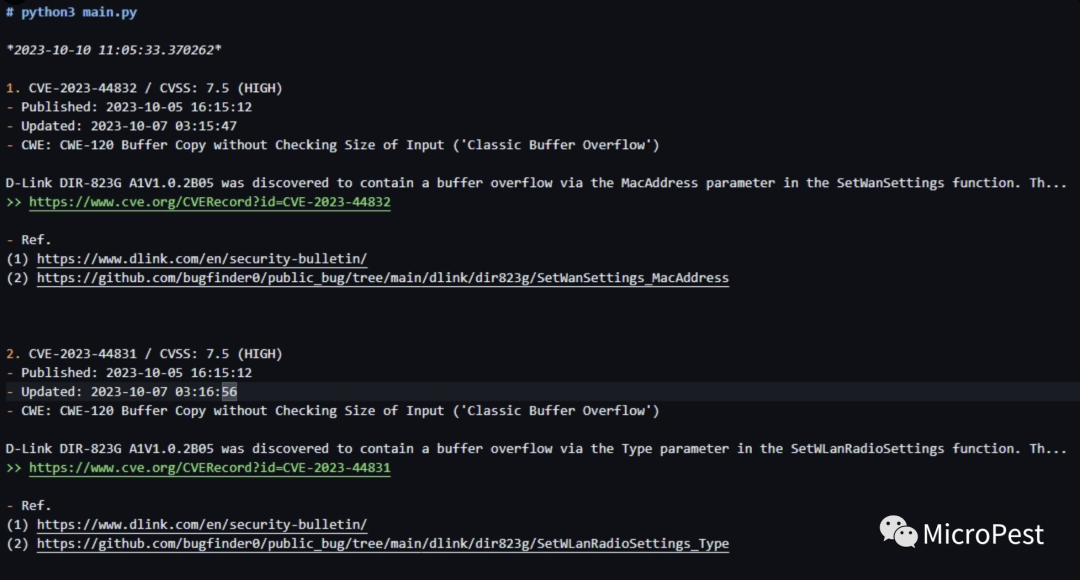Open dlink security-bulletin link under CVE-2023-44831
Image resolution: width=1080 pixels, height=580 pixels.
[202, 525]
